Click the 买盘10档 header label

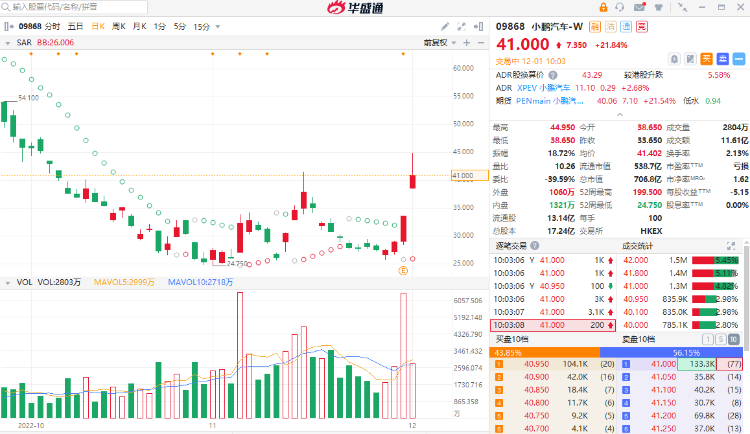[x=512, y=339]
